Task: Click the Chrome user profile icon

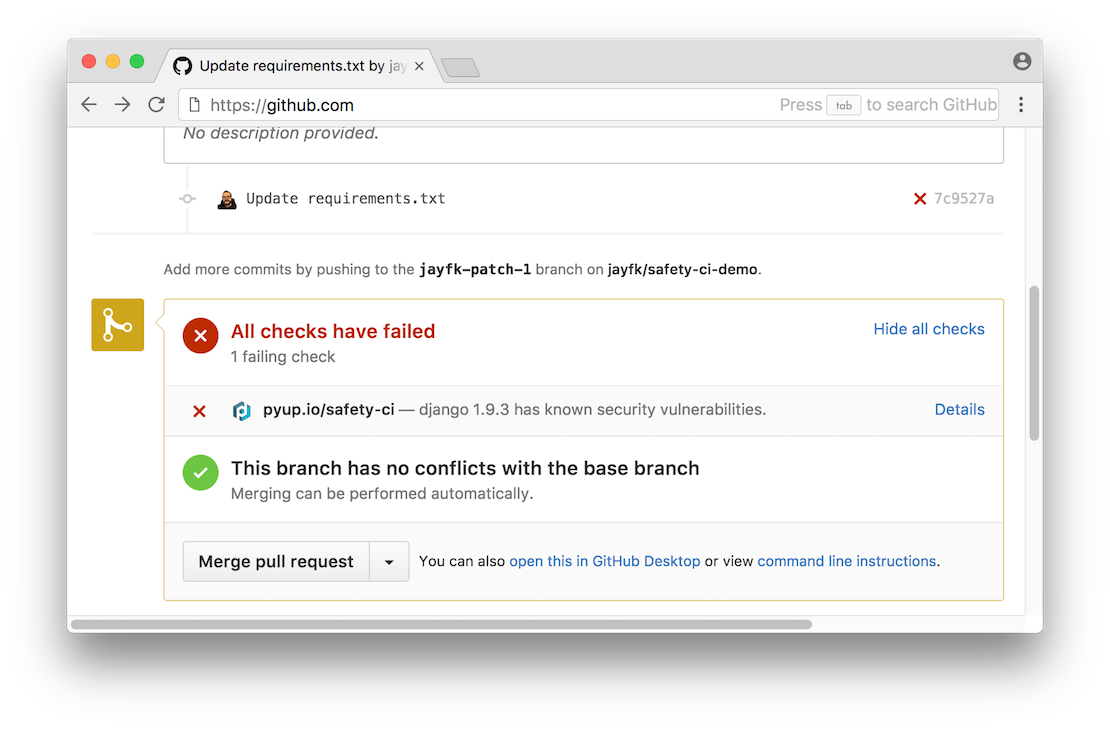Action: pos(1021,61)
